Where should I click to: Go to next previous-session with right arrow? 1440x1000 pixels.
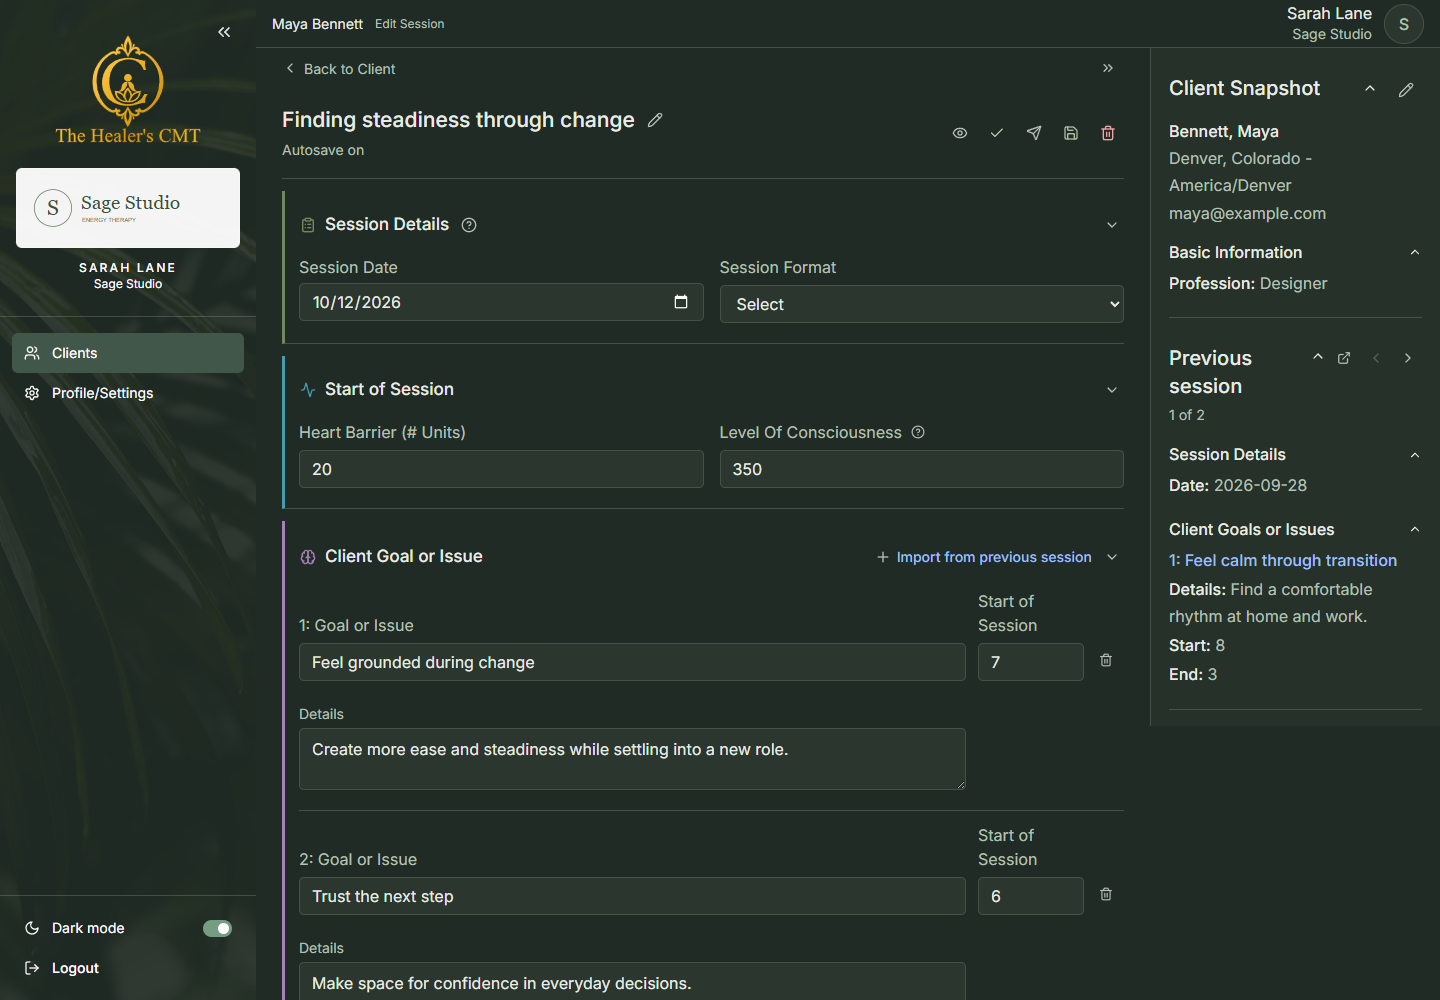point(1408,358)
